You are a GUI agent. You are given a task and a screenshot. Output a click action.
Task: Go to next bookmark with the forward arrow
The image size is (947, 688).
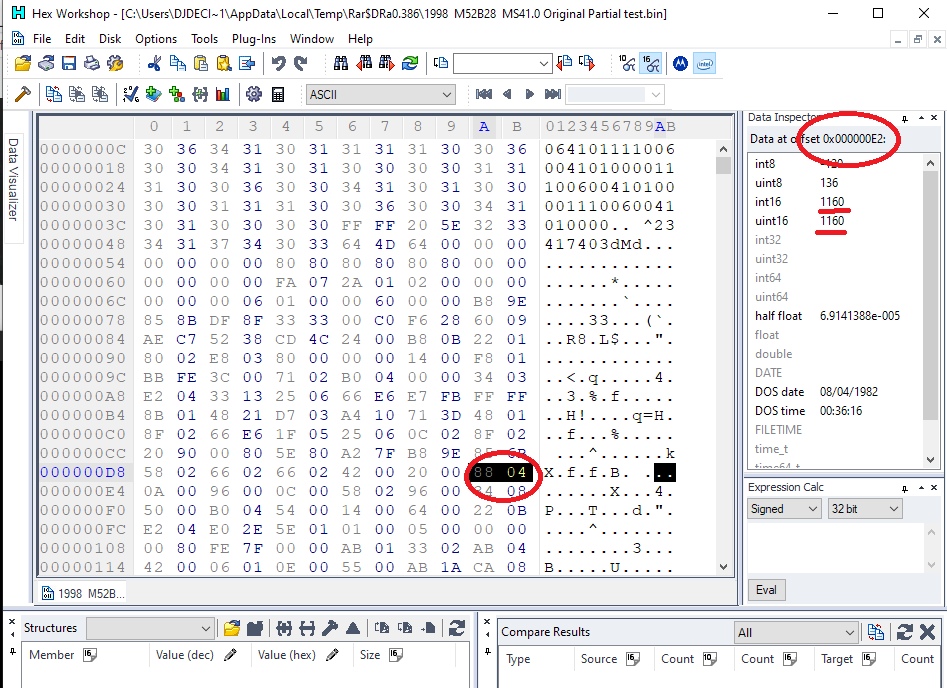click(530, 94)
